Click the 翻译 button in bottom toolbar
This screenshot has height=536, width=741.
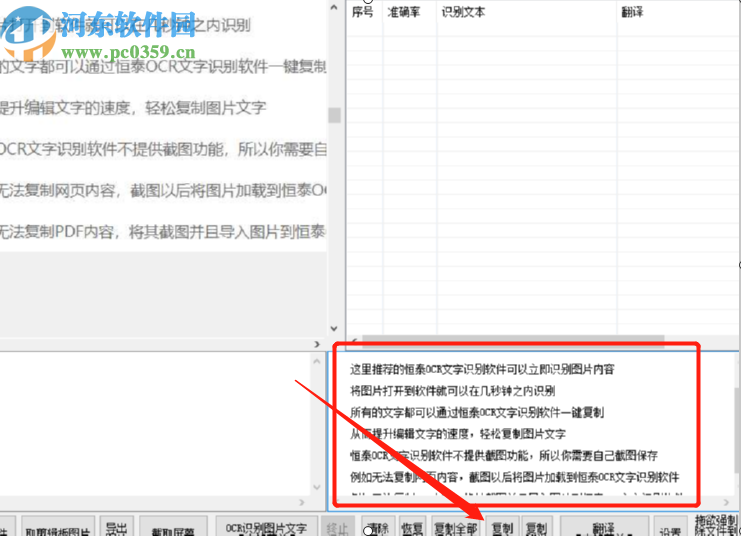tap(604, 528)
